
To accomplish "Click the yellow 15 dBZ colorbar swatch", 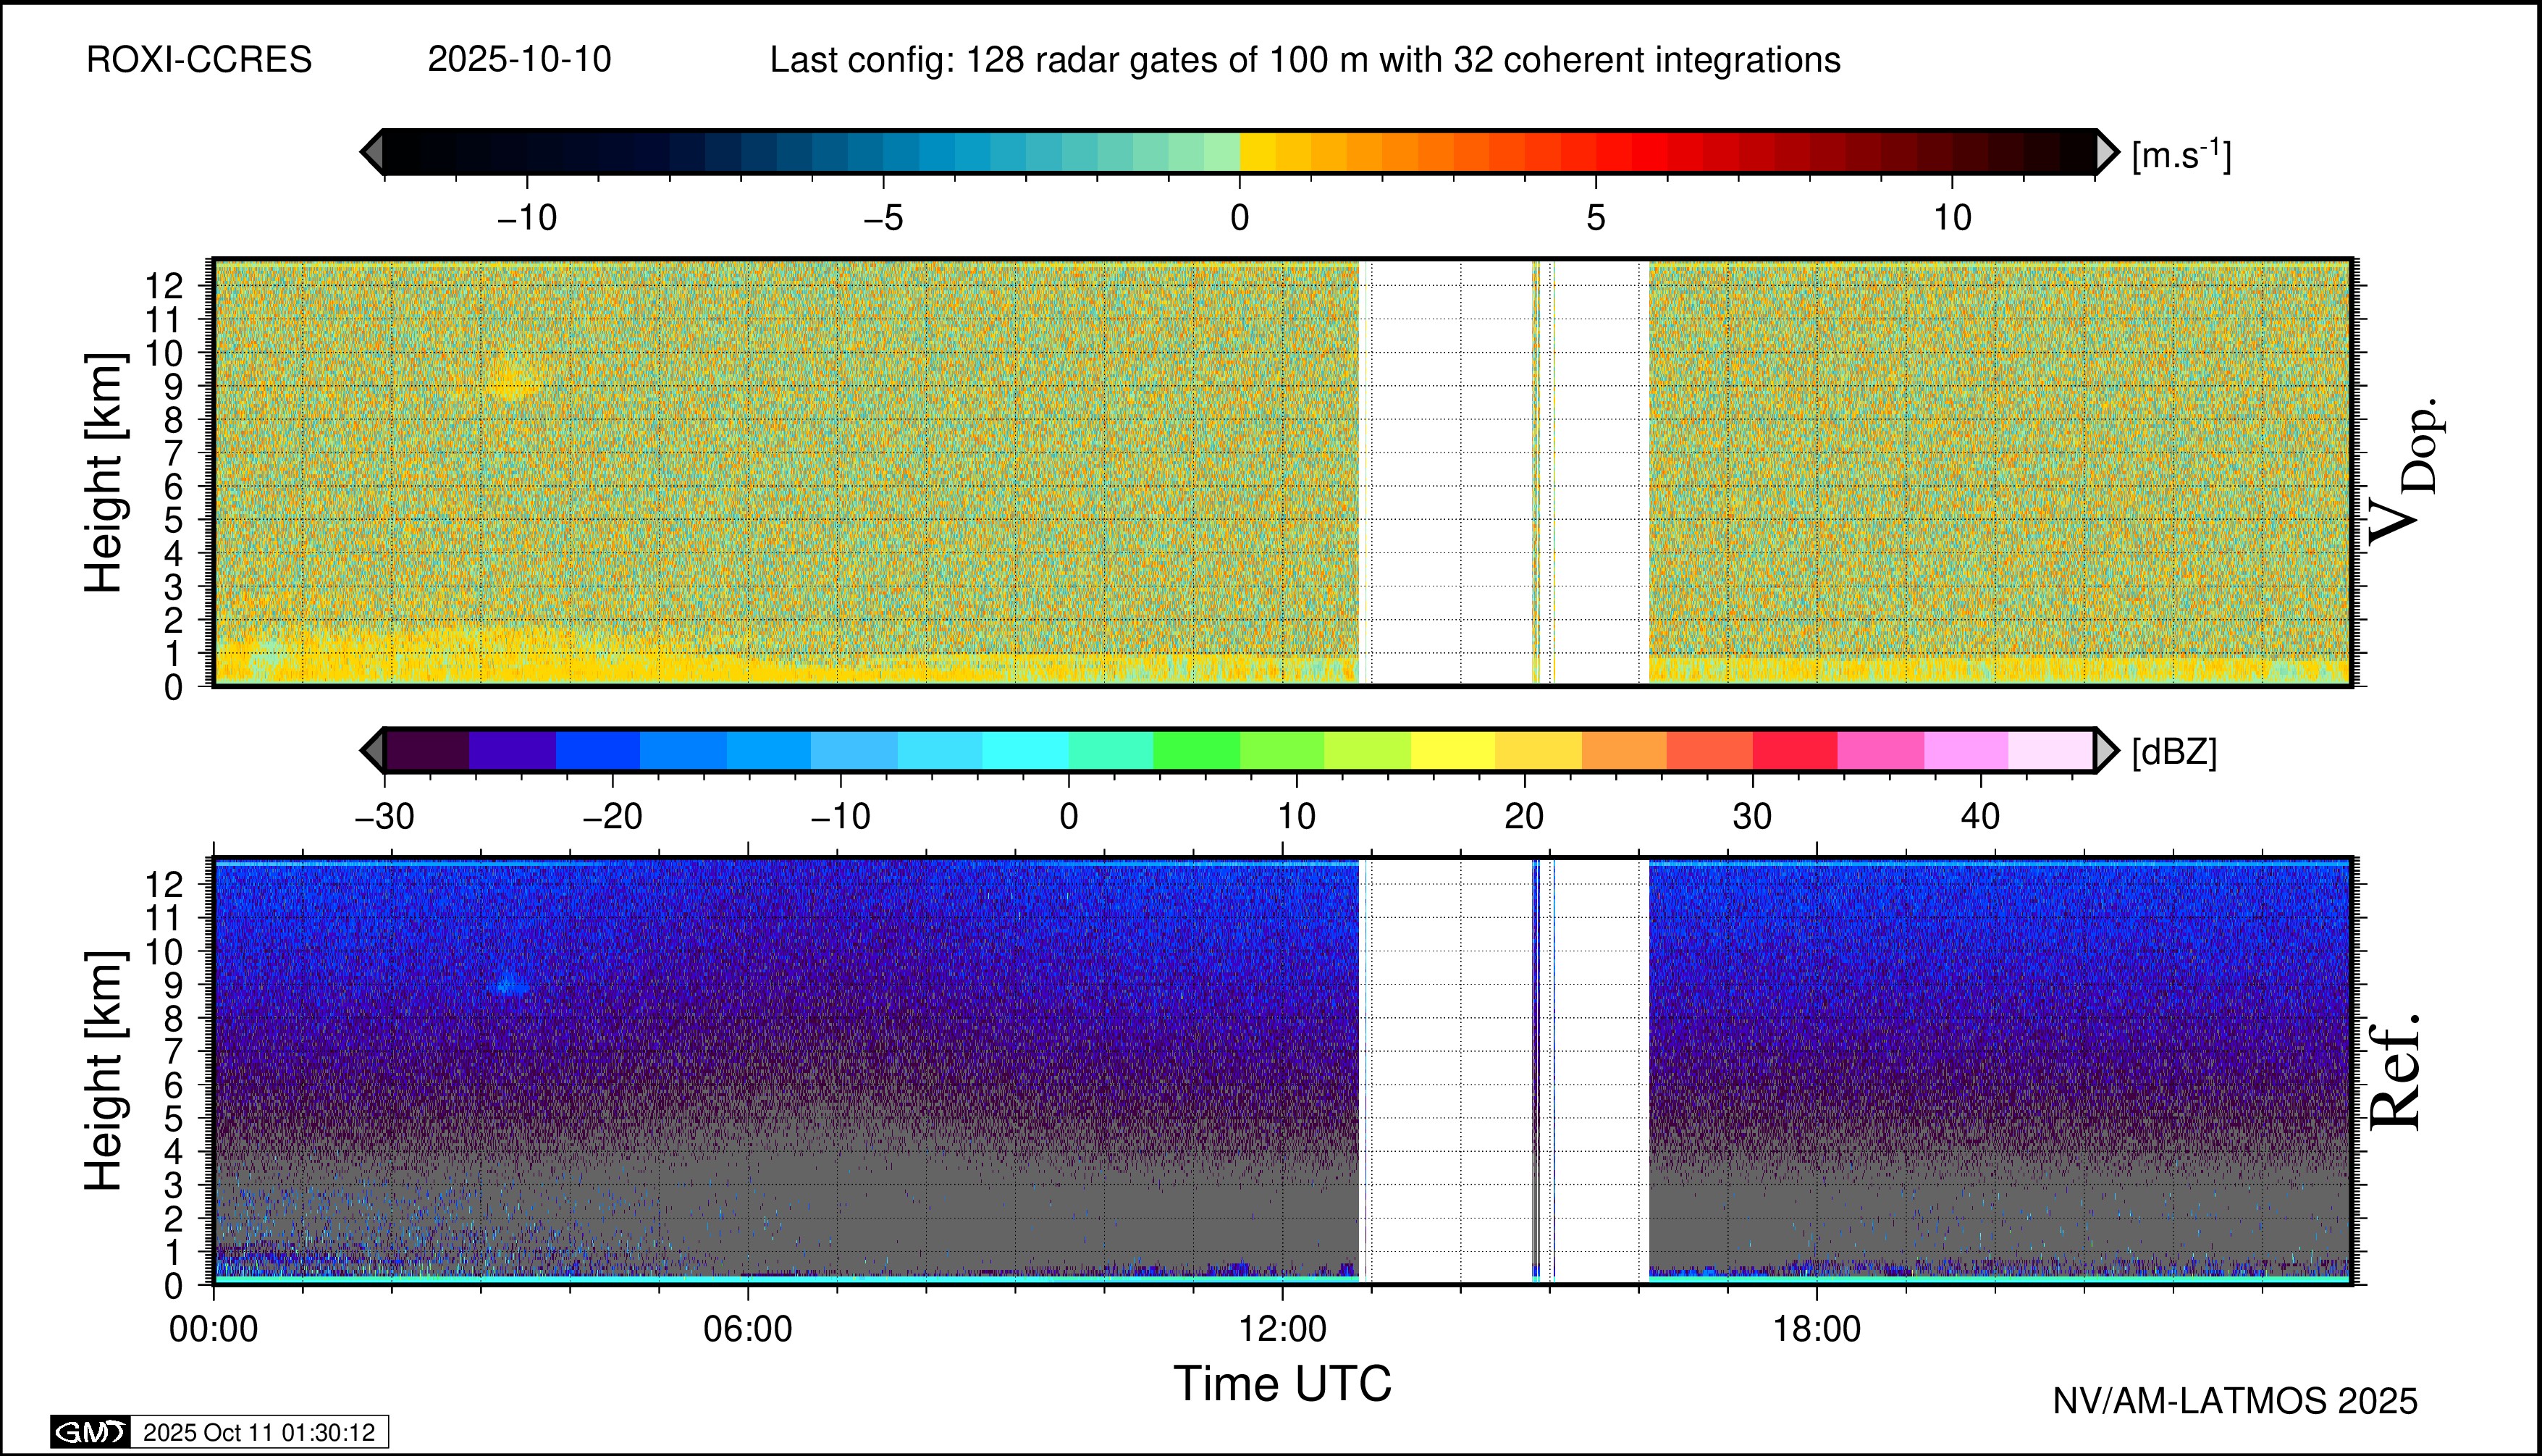I will pyautogui.click(x=1452, y=750).
